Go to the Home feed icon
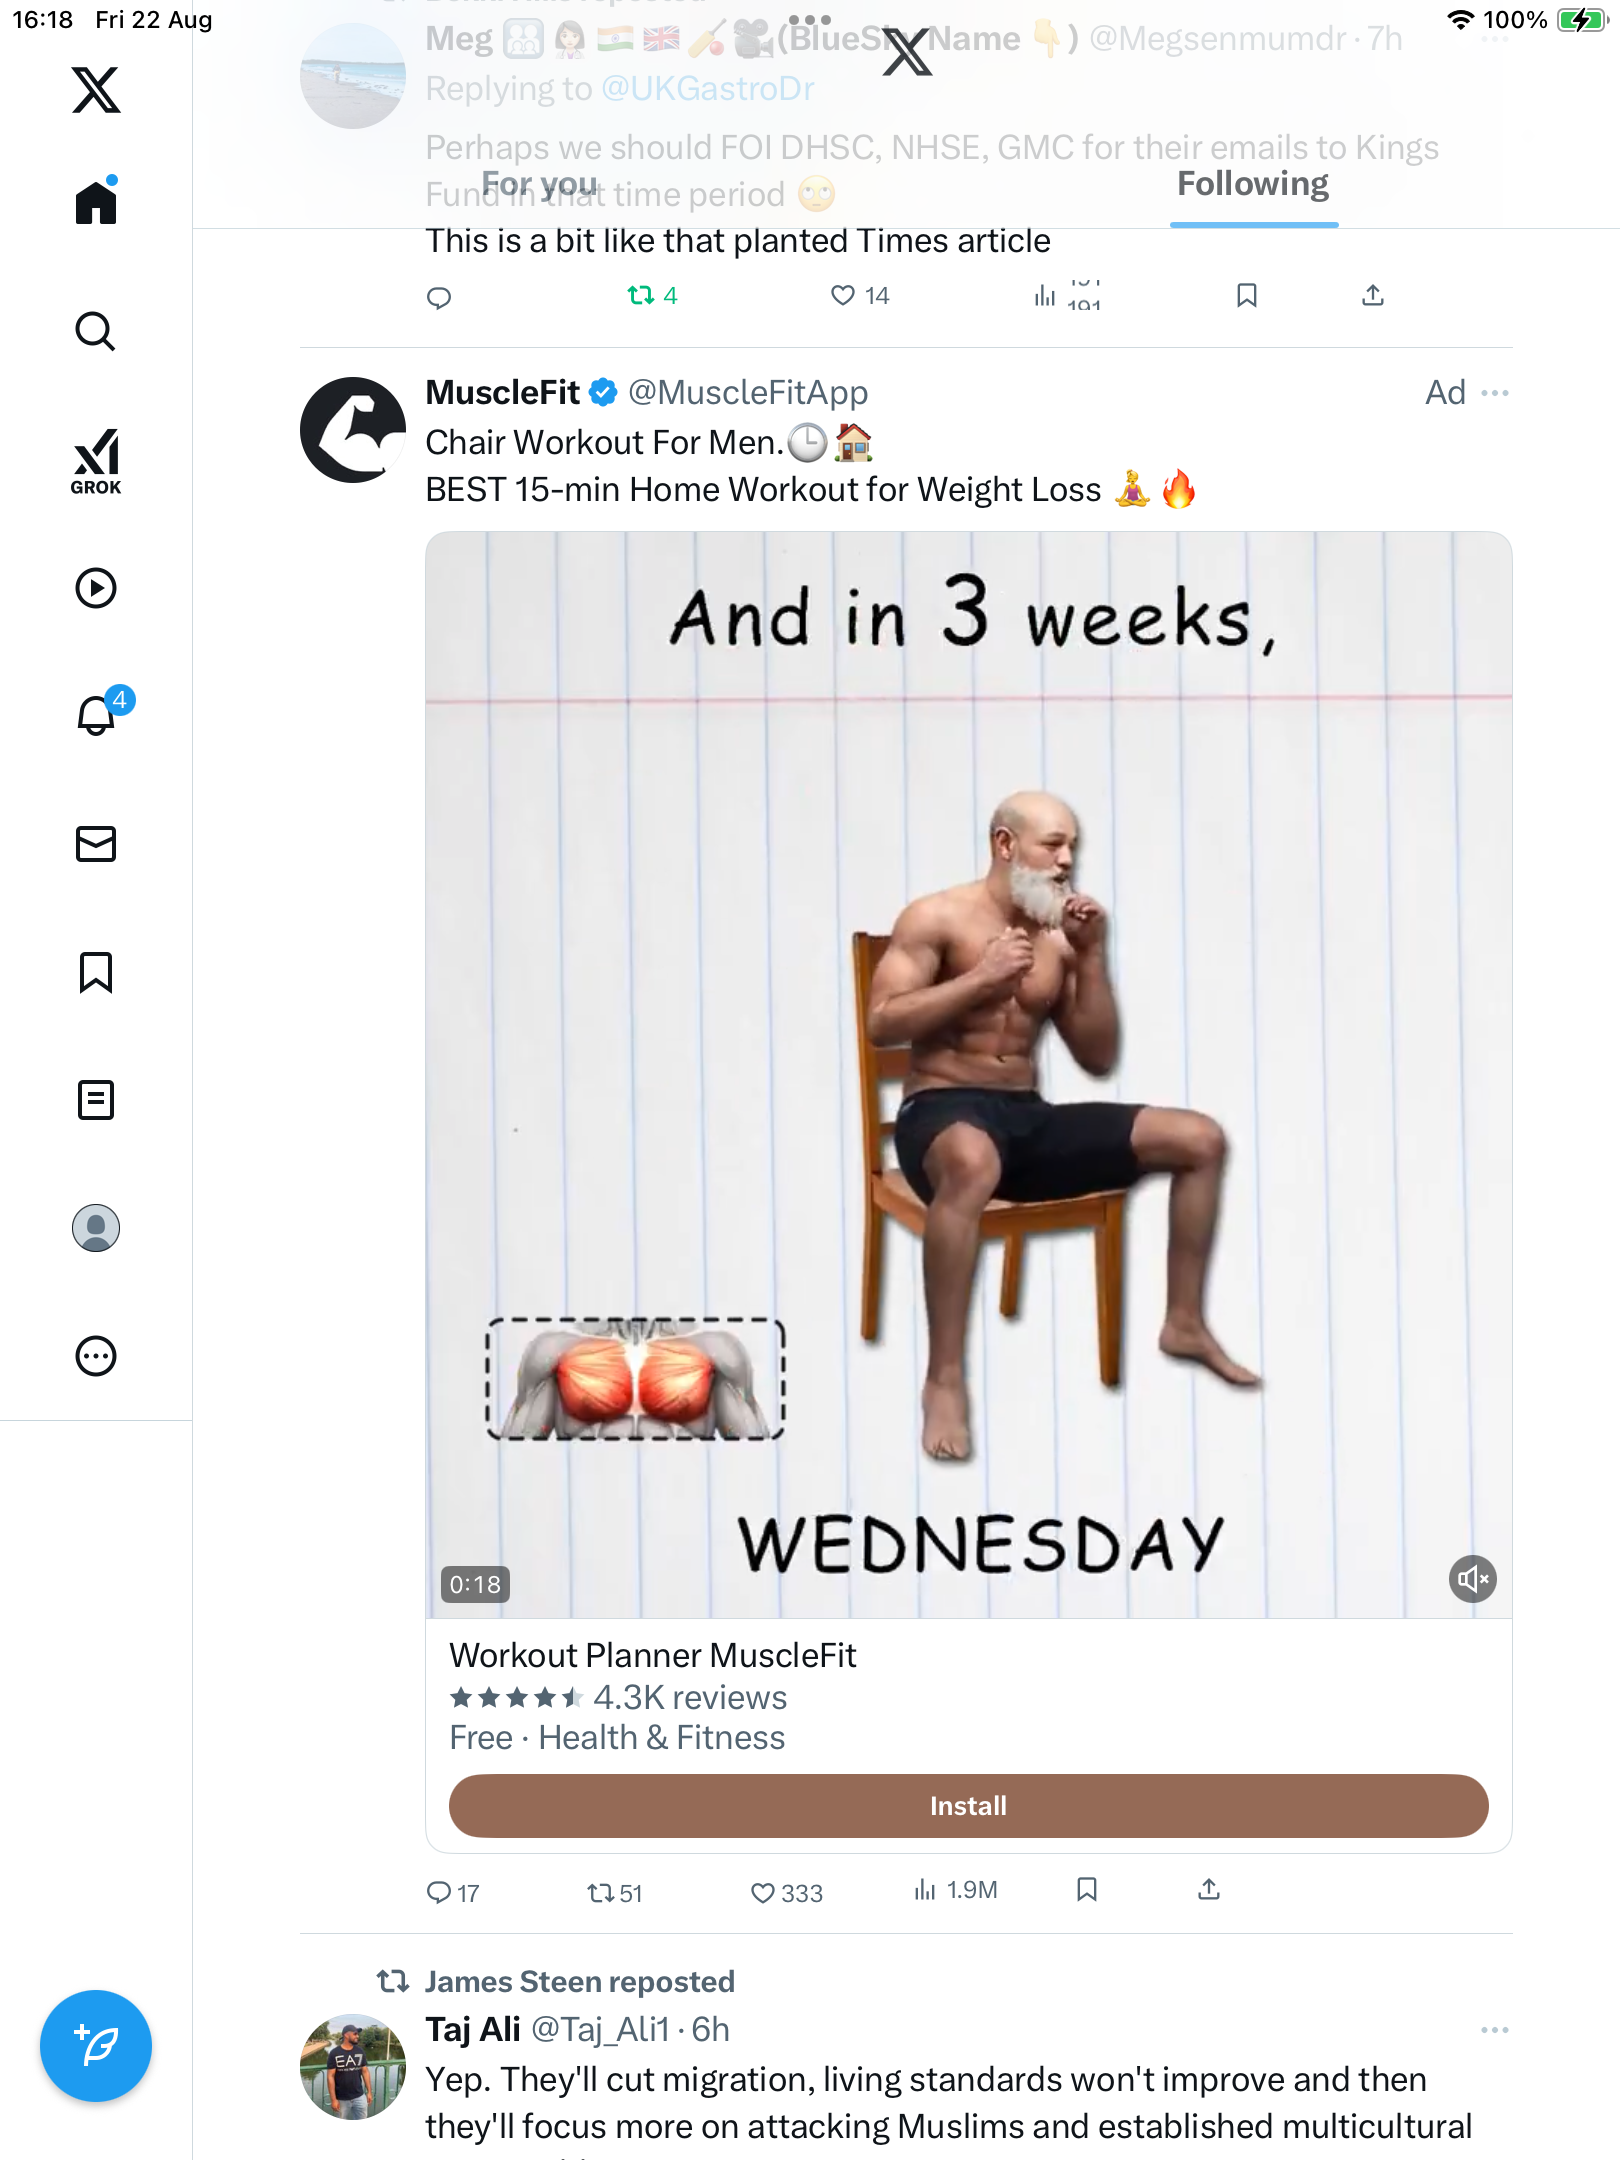This screenshot has height=2160, width=1620. 96,203
